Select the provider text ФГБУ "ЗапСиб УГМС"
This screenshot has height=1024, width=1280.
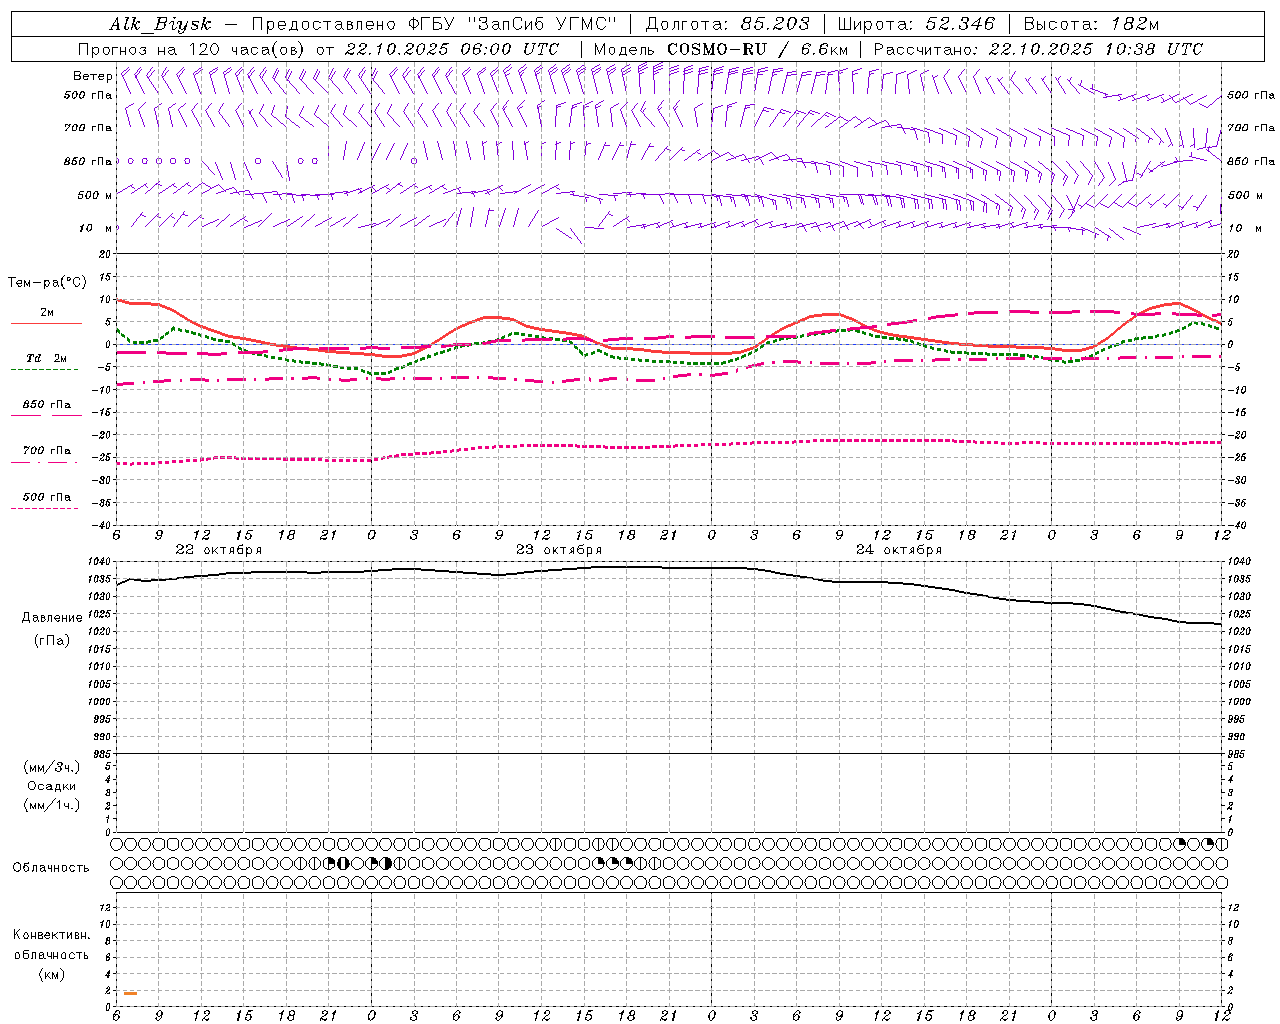[513, 24]
